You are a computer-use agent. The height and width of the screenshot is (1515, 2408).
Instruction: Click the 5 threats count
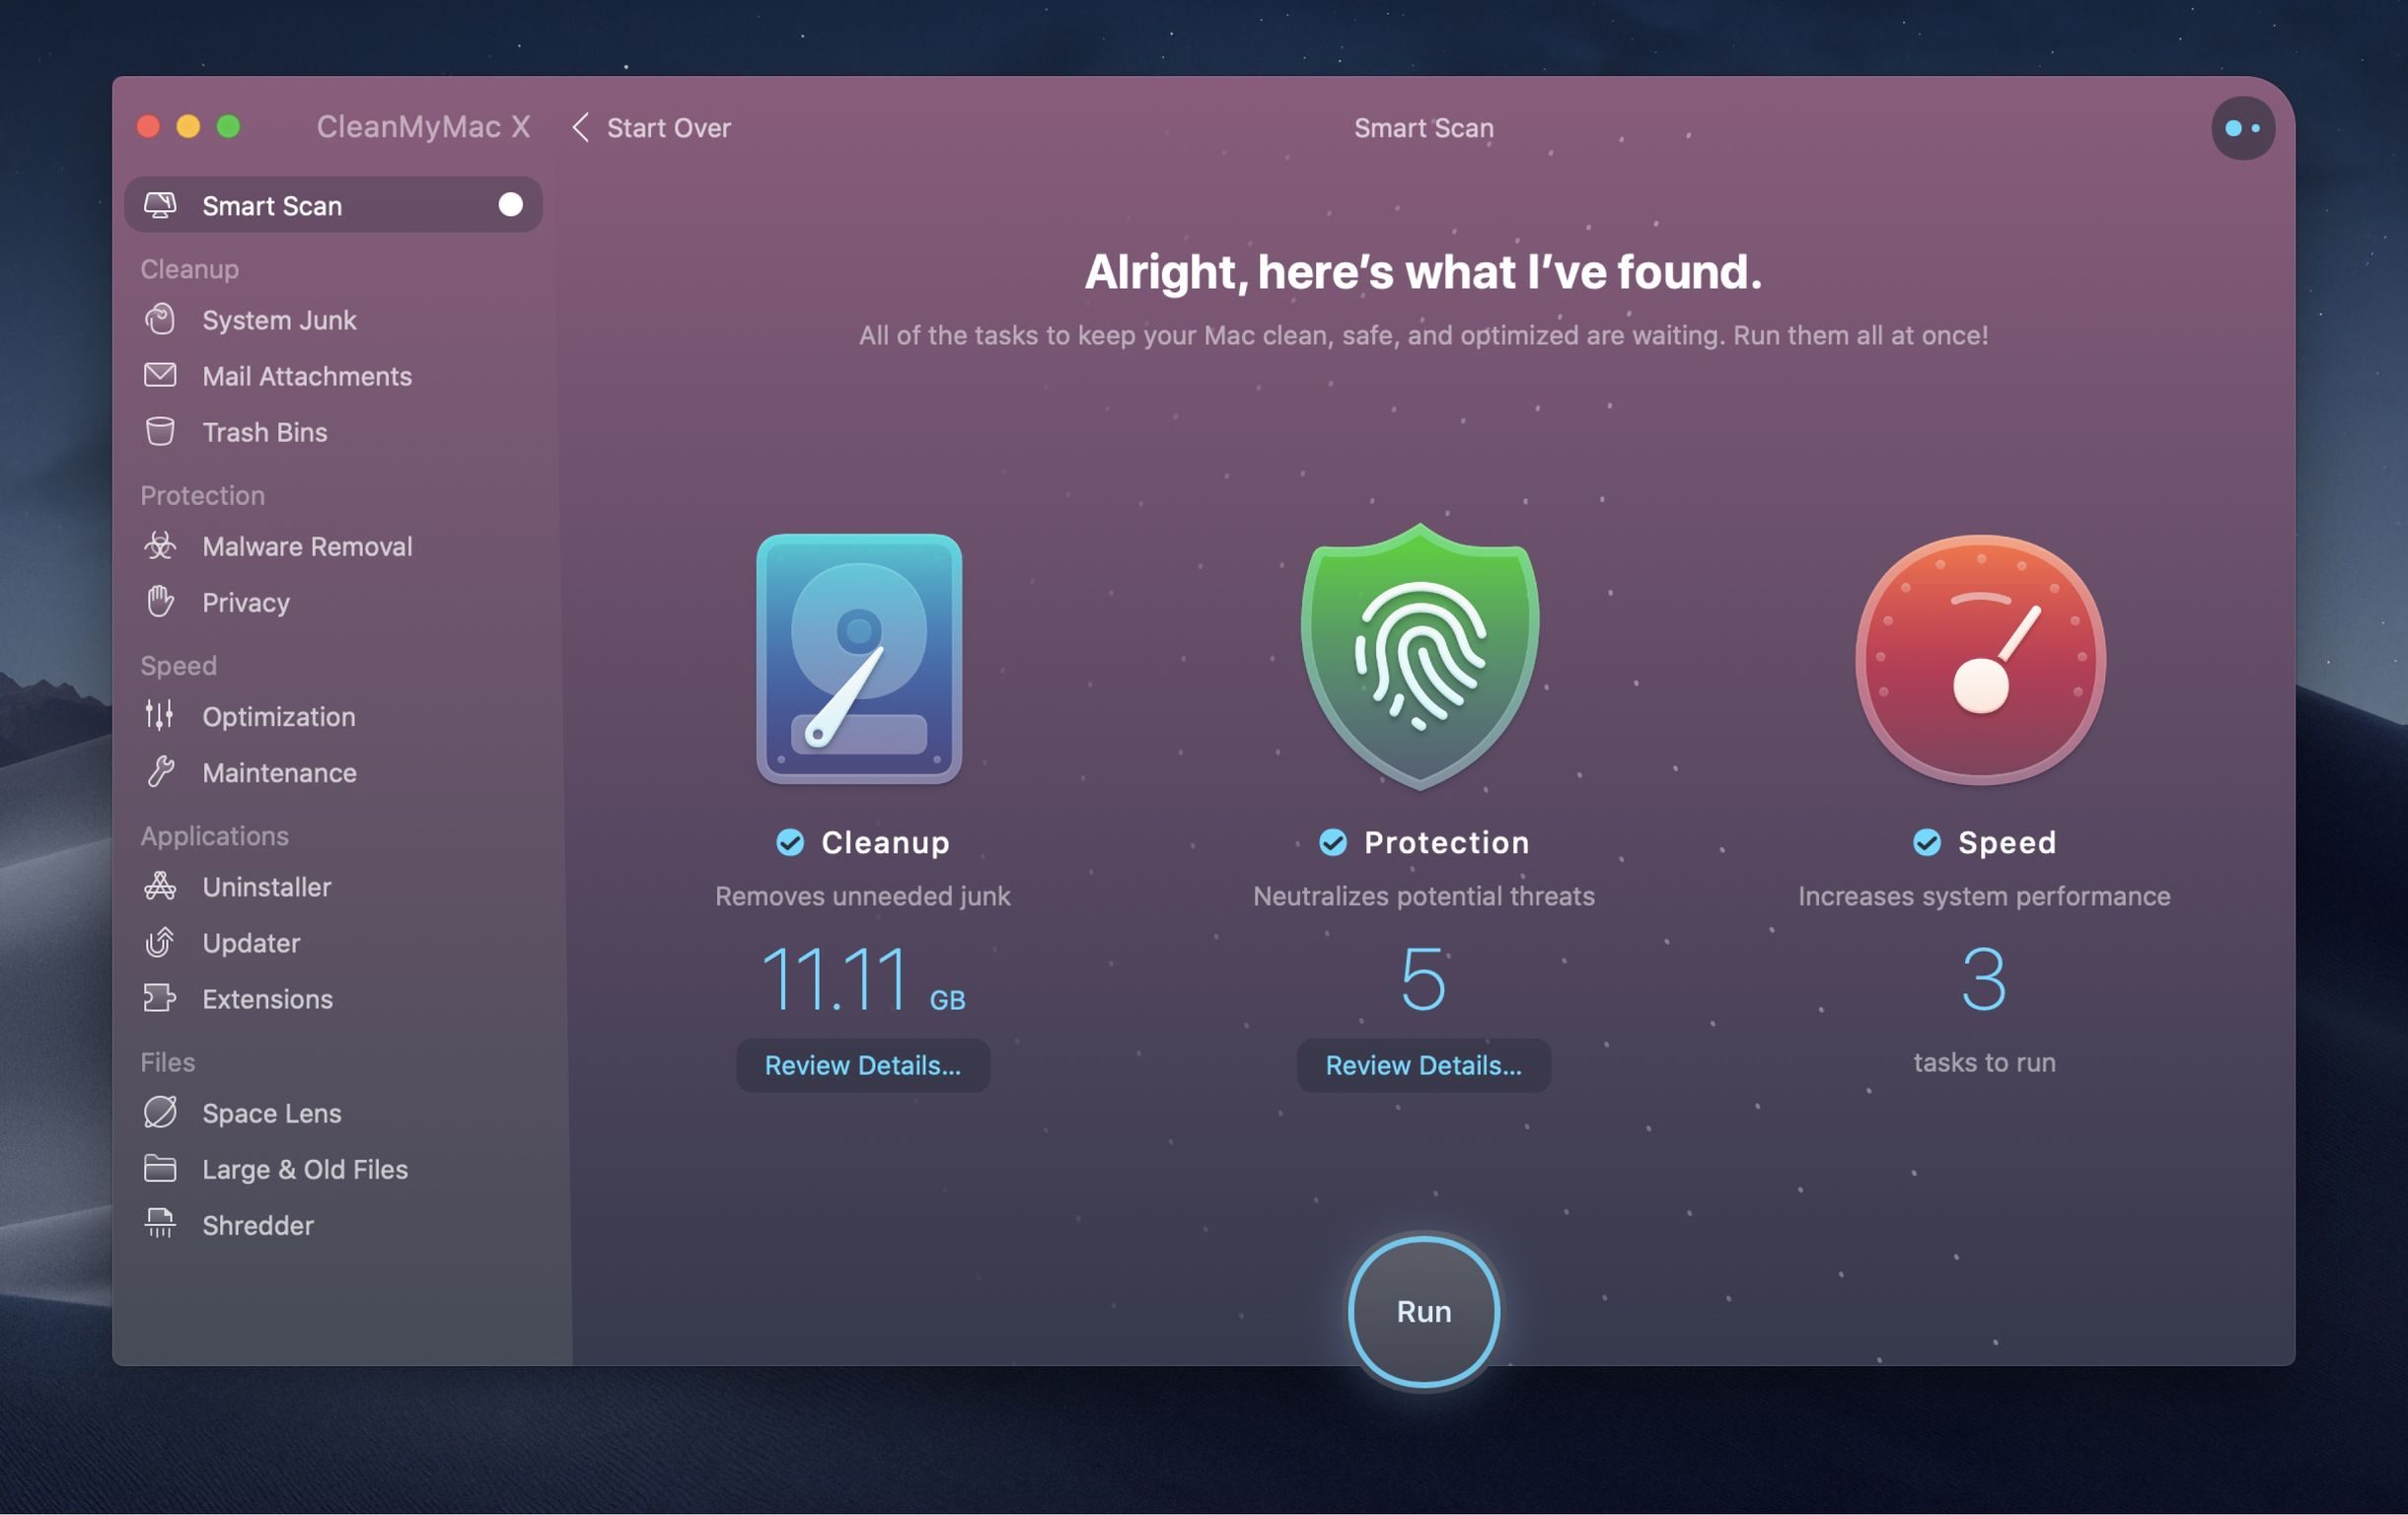pos(1423,979)
